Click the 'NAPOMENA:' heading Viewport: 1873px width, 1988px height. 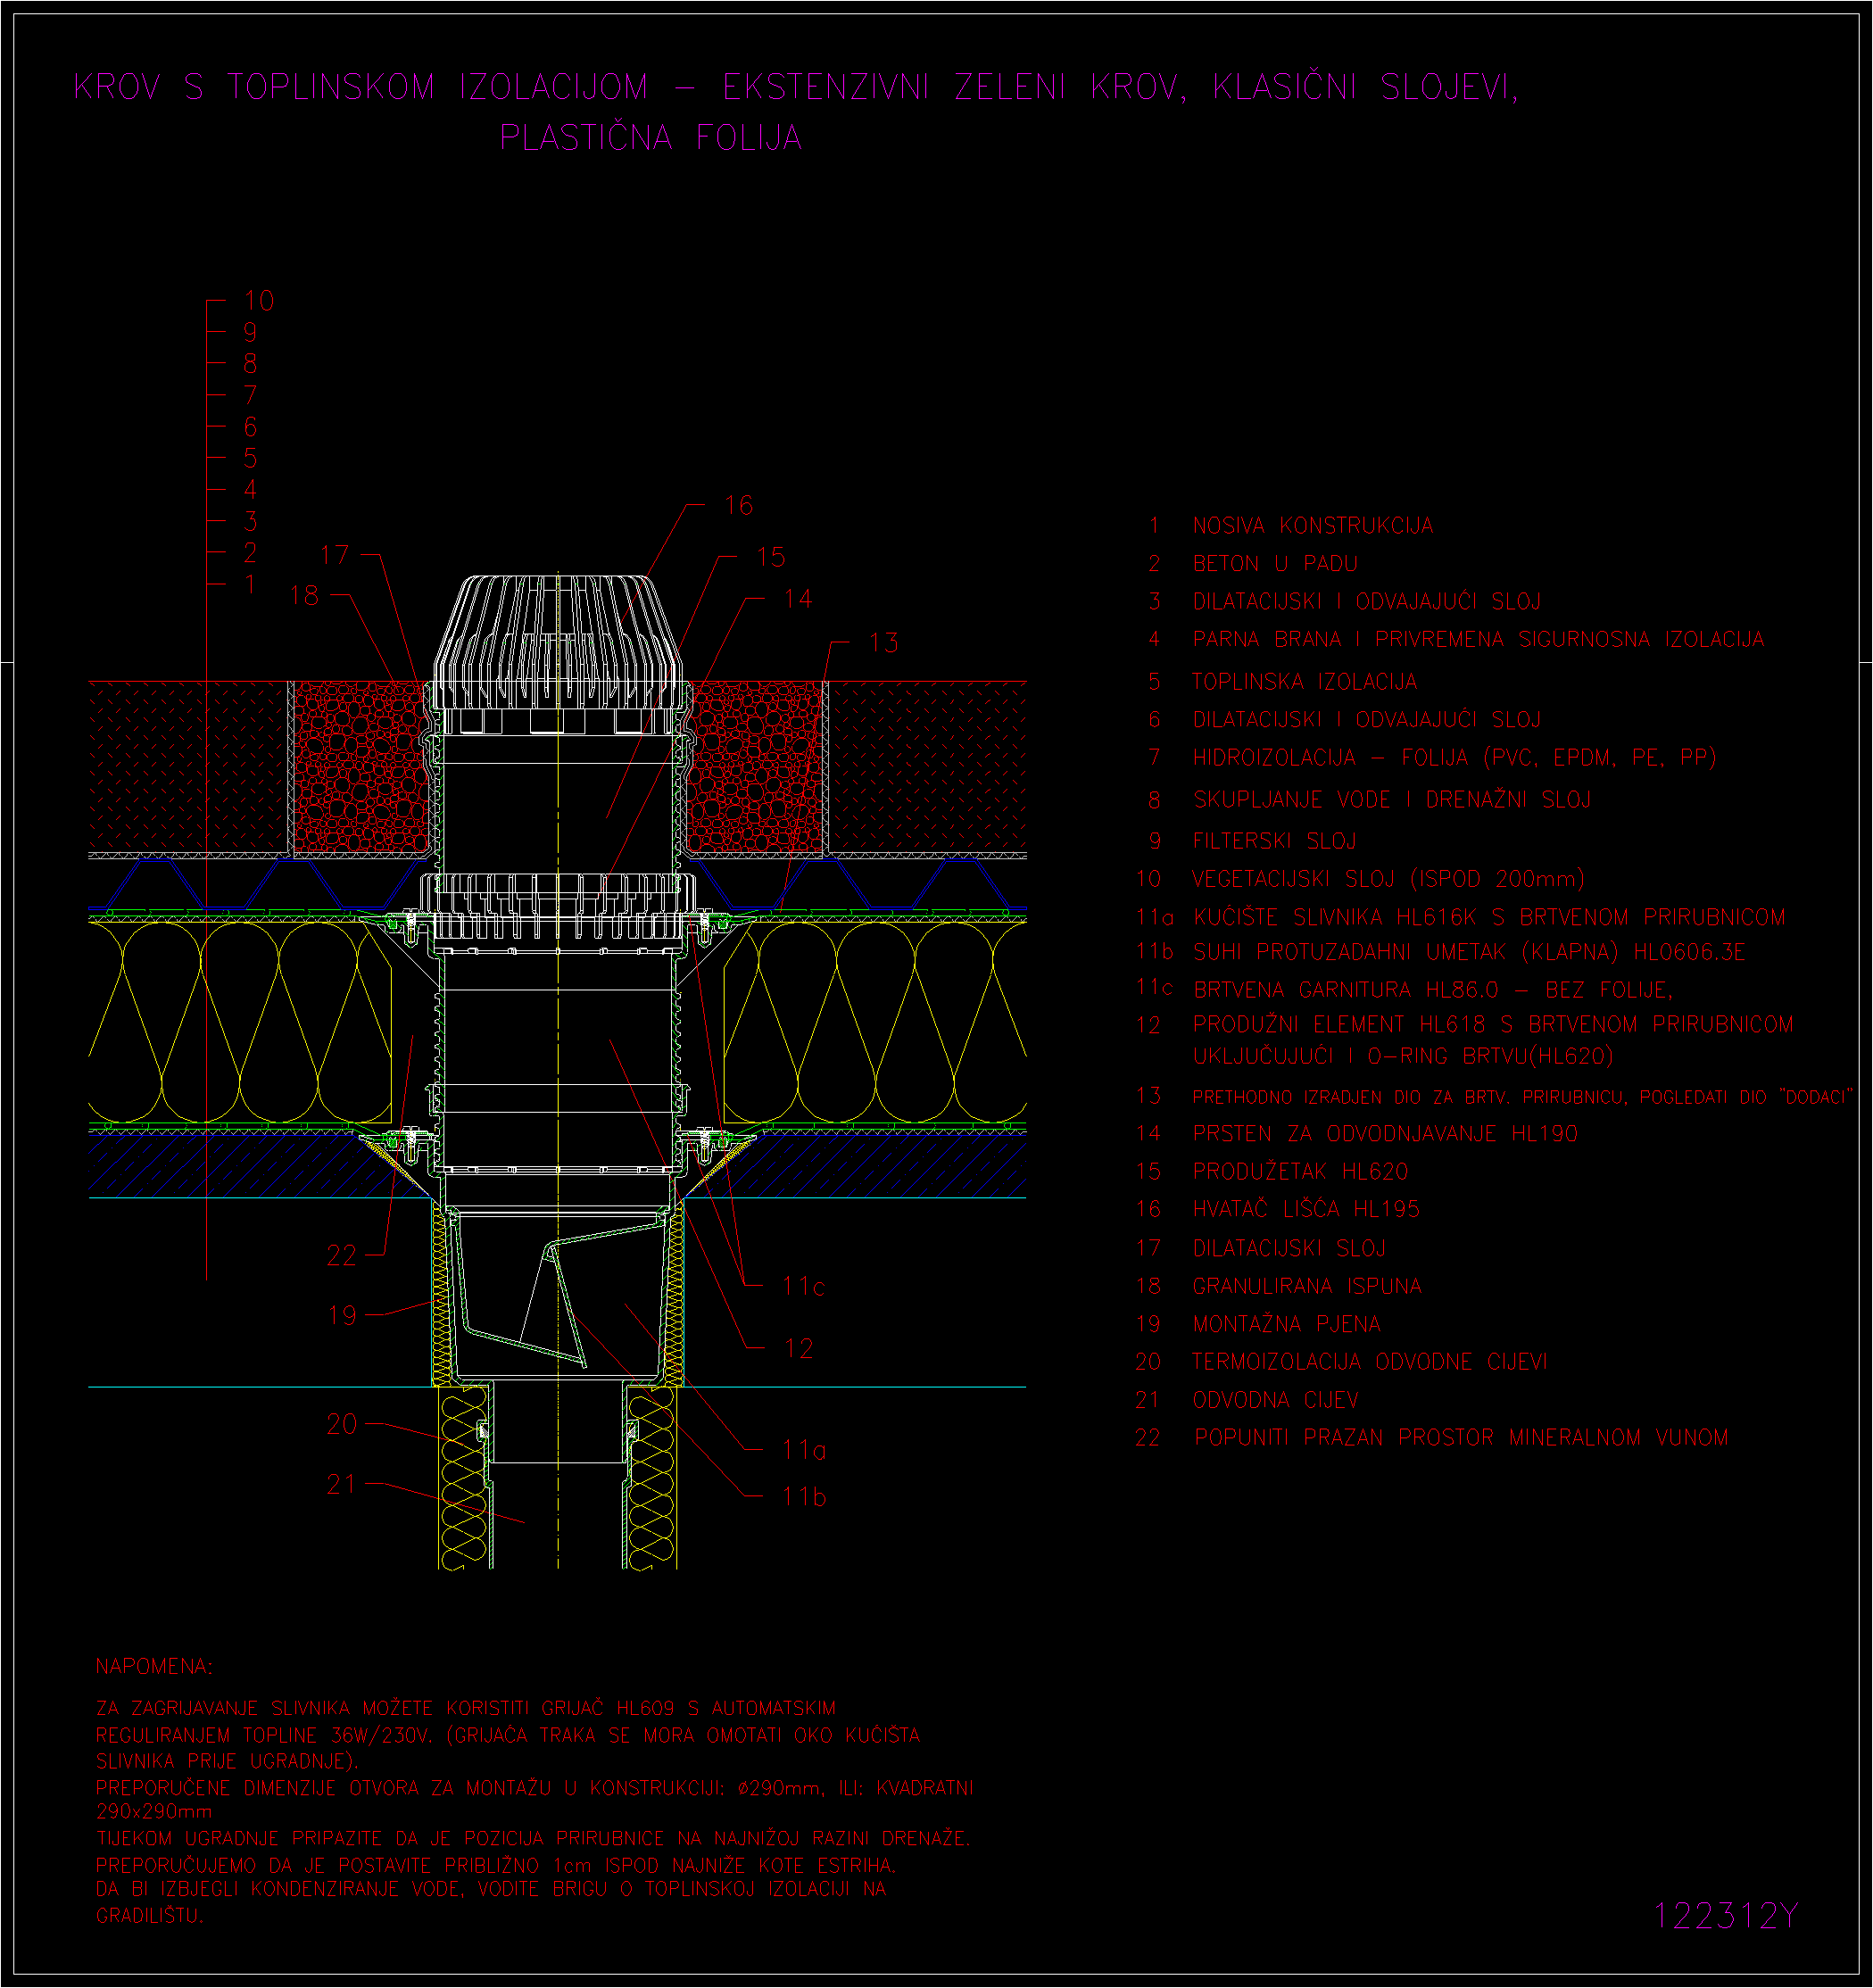click(x=154, y=1667)
